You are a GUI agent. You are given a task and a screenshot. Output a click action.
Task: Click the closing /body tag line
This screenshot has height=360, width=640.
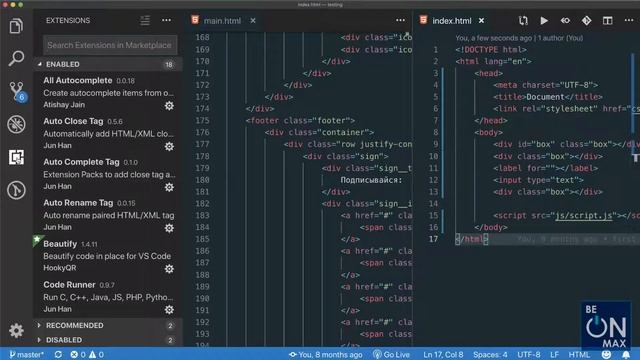pyautogui.click(x=491, y=227)
